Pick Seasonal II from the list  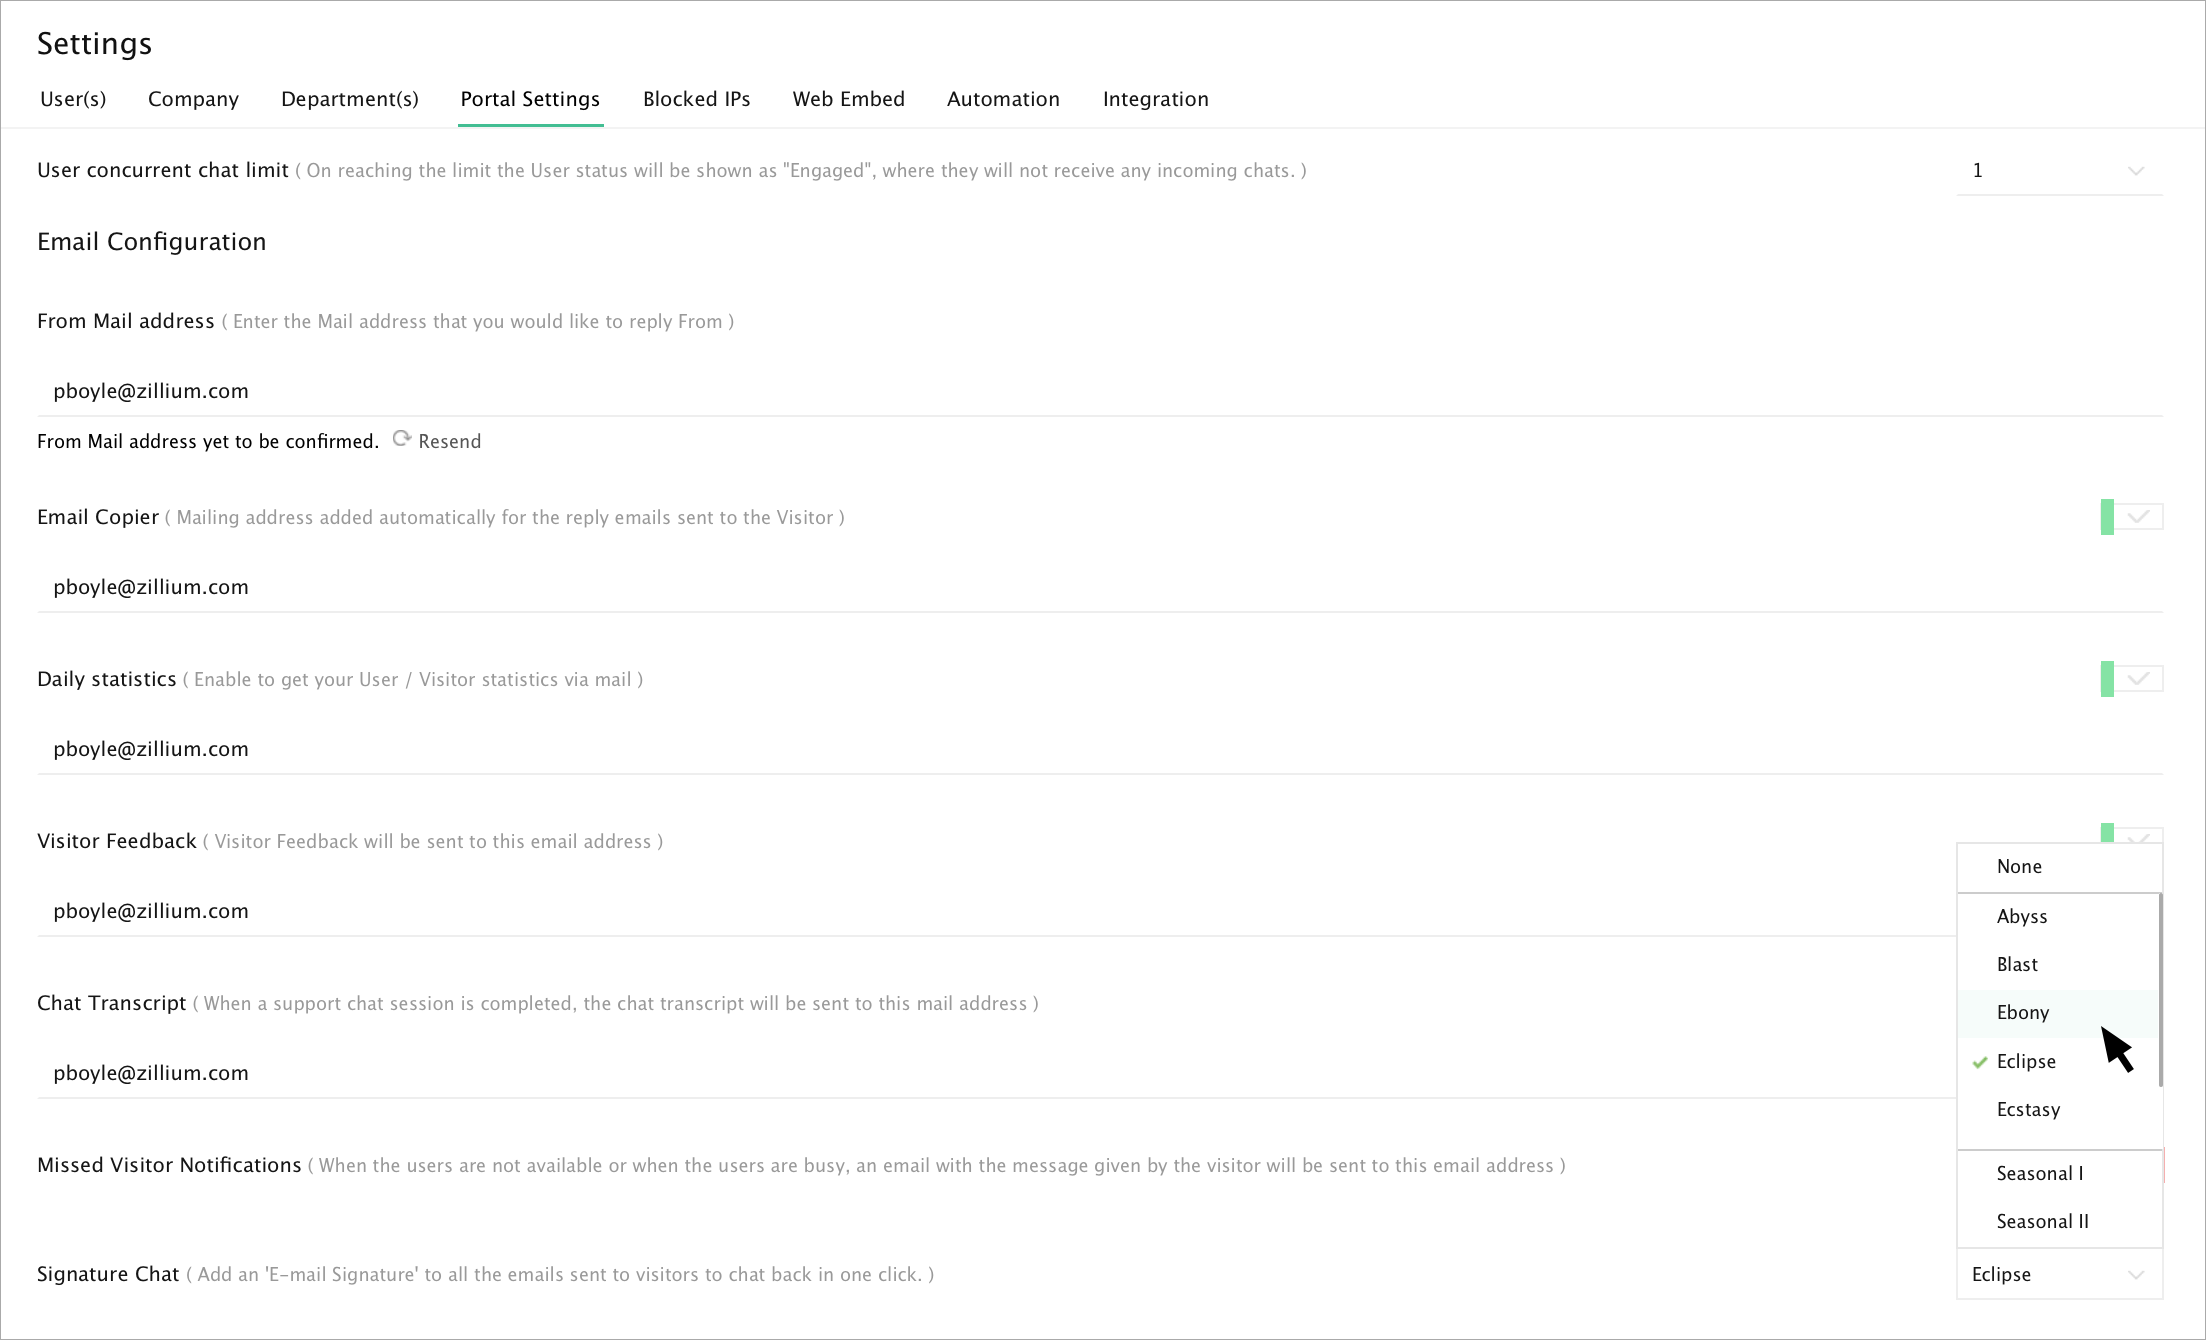click(x=2042, y=1221)
